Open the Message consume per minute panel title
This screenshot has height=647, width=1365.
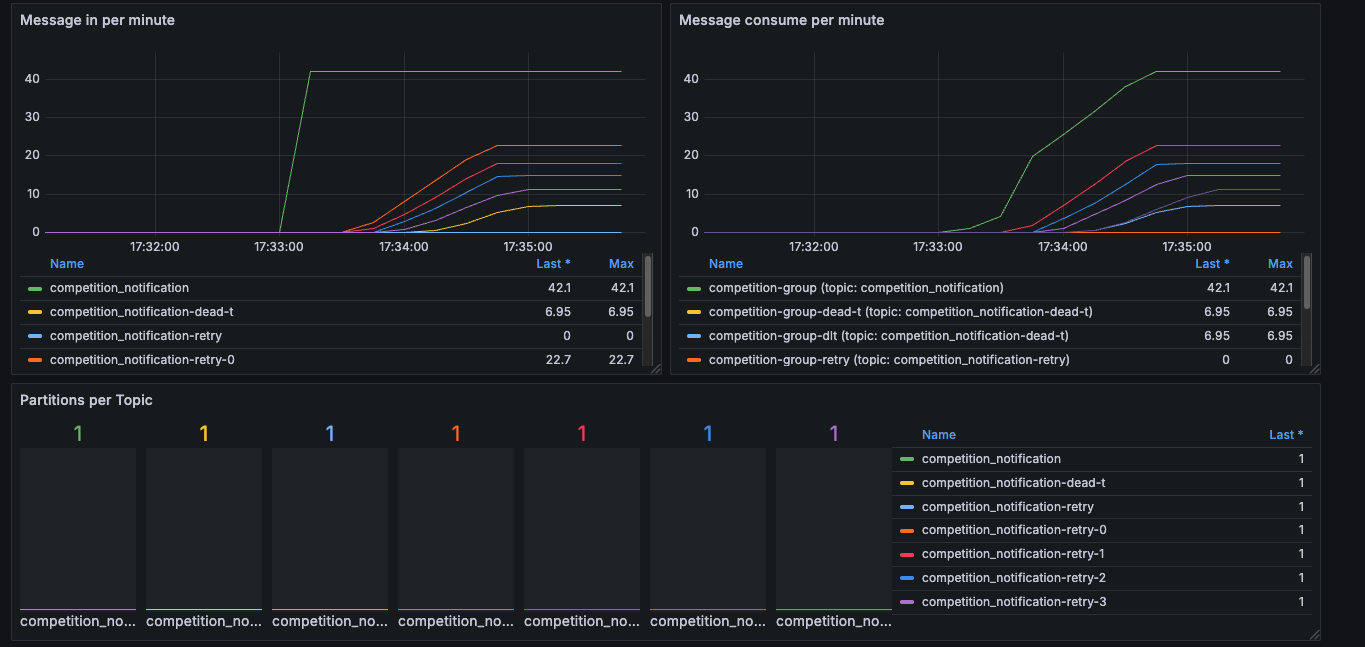[x=782, y=20]
